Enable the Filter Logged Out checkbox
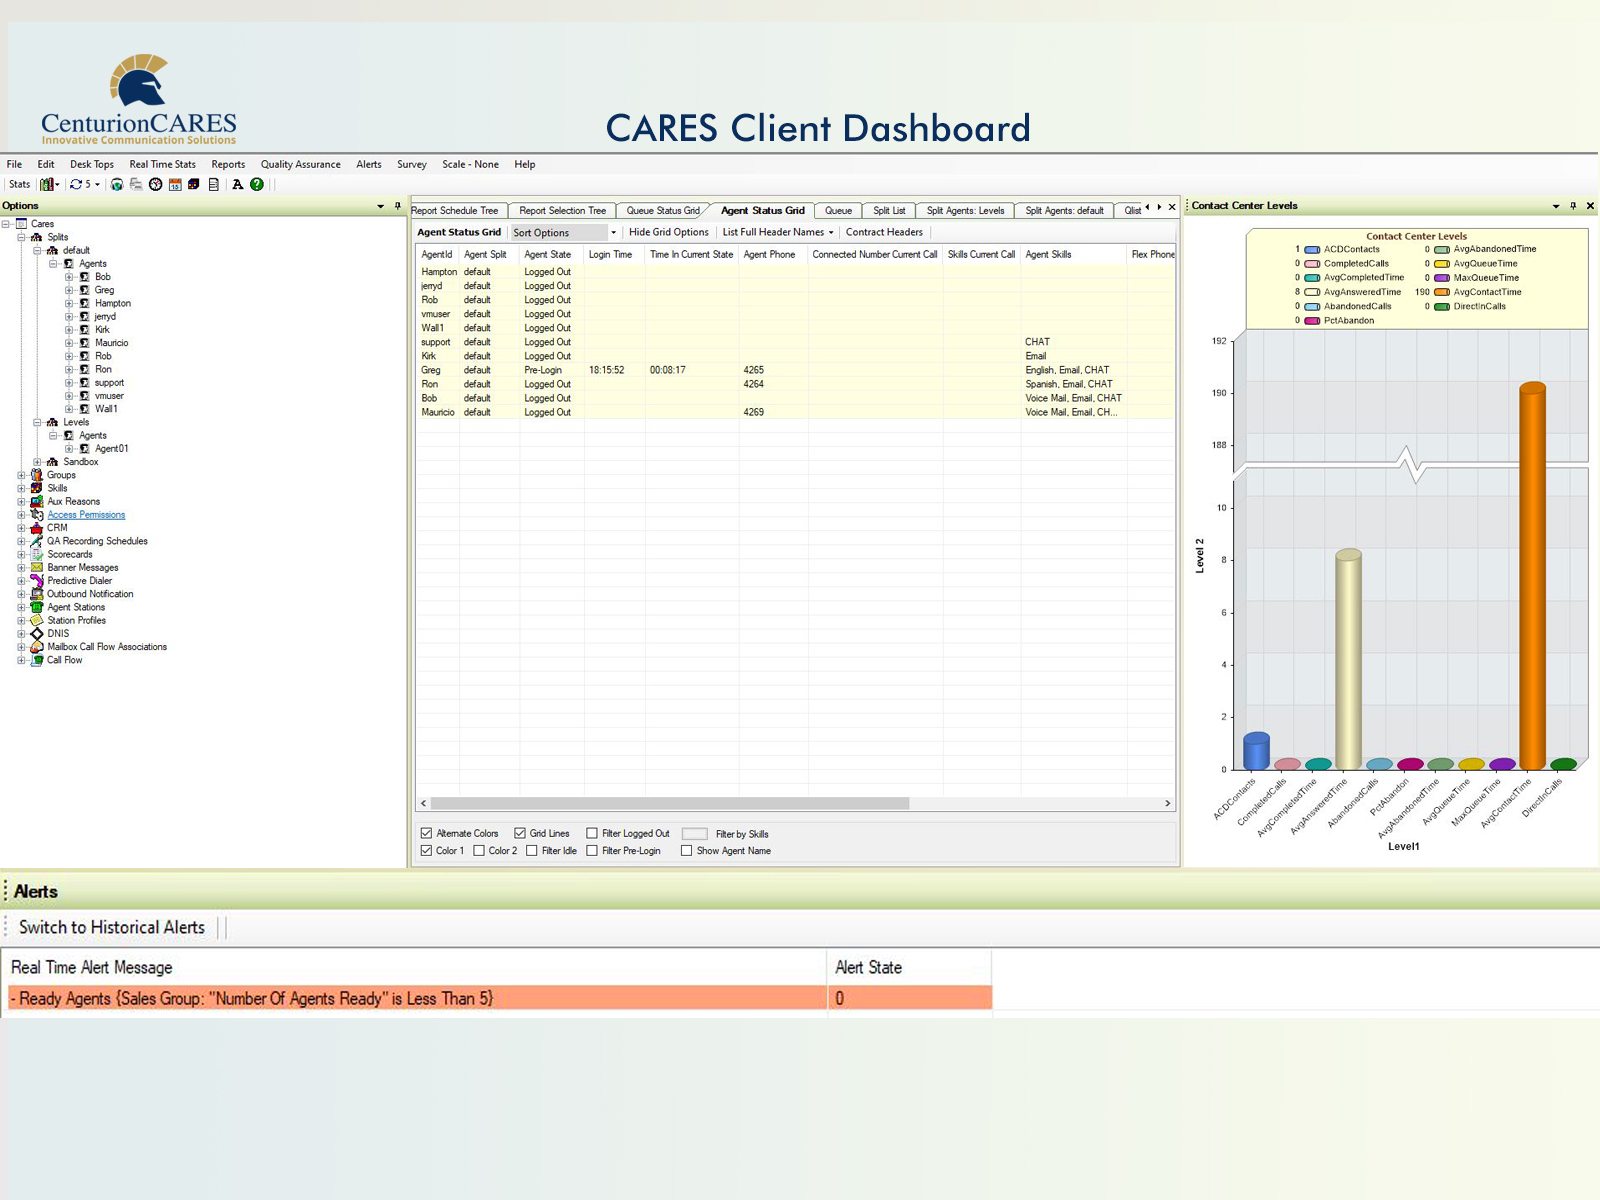 pos(592,833)
